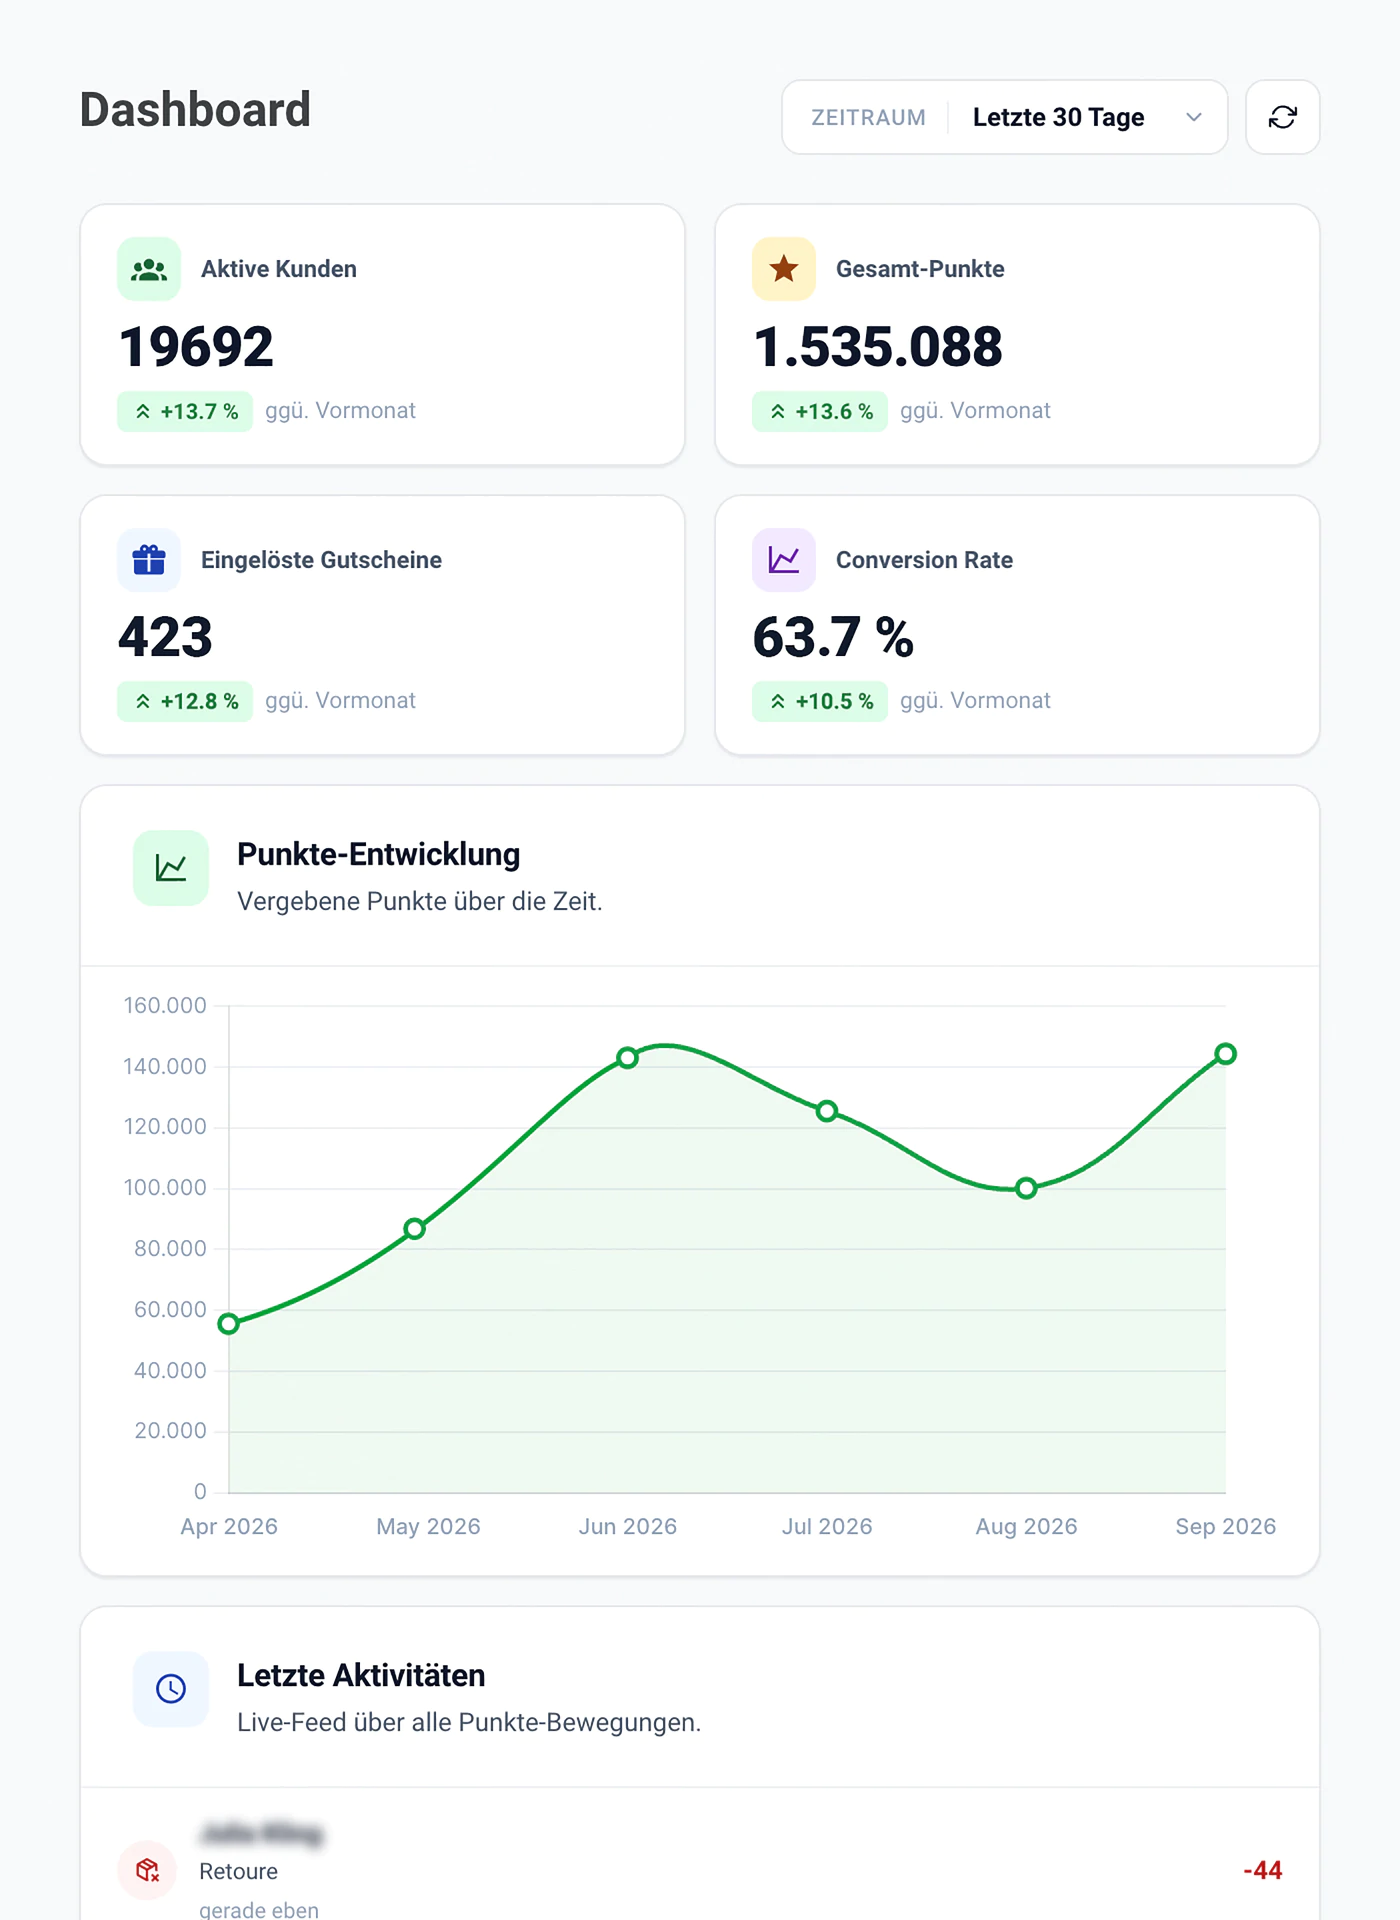This screenshot has height=1920, width=1400.
Task: Select the Apr 2026 data point
Action: (x=229, y=1324)
